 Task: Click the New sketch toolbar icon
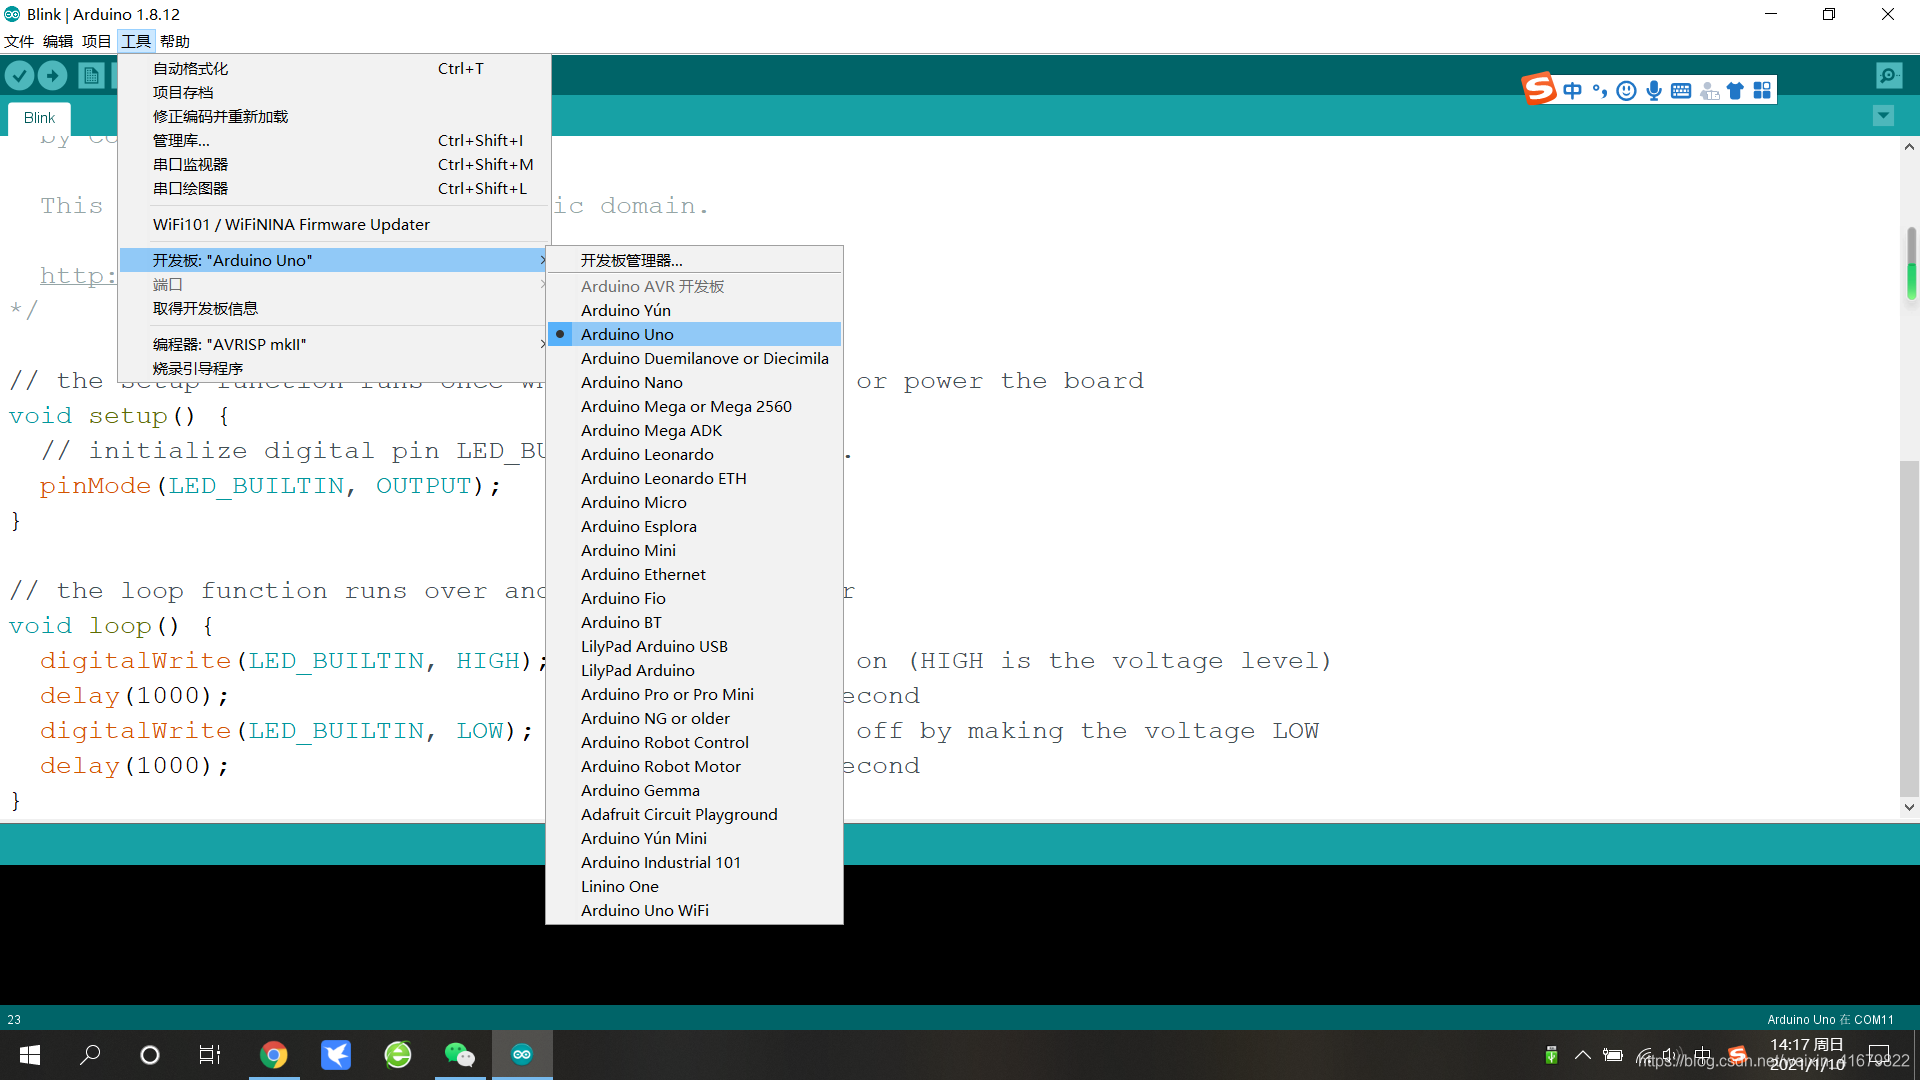click(x=91, y=75)
